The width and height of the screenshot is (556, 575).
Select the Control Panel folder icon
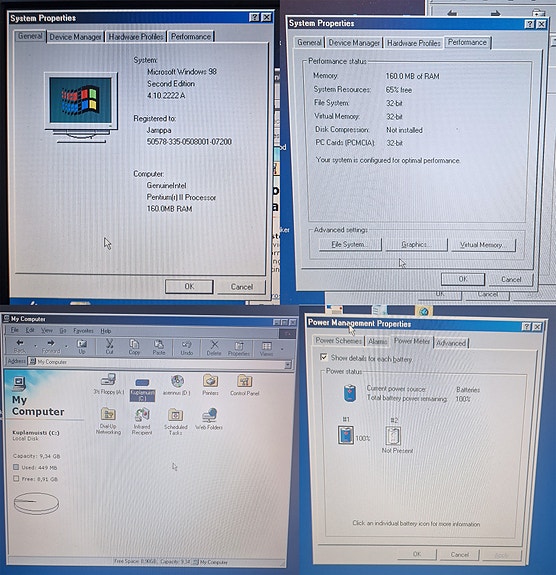point(245,385)
